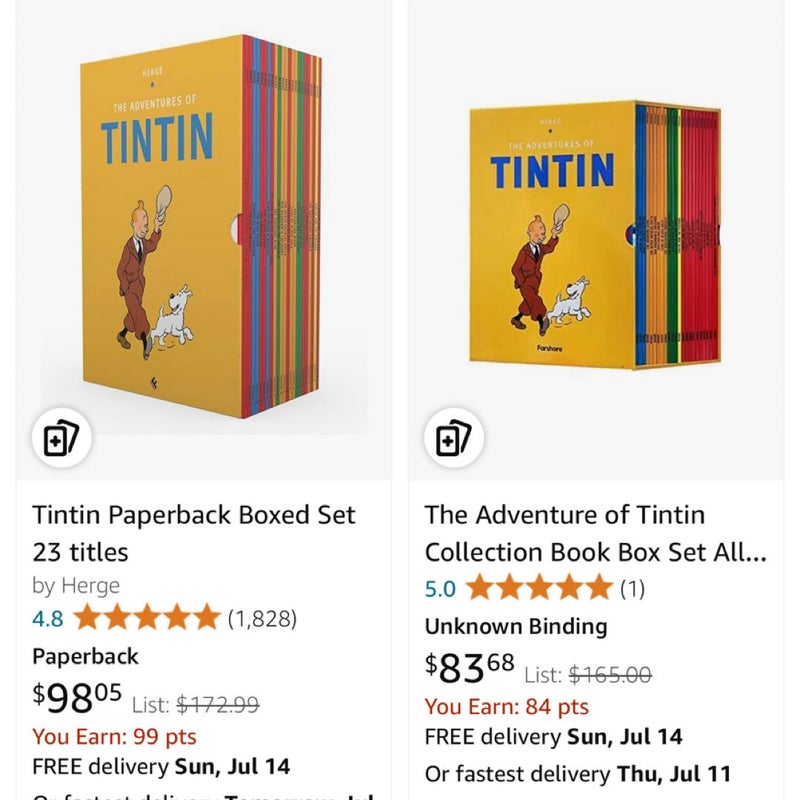Screen dimensions: 800x800
Task: Click the $98.05 price
Action: pyautogui.click(x=77, y=697)
